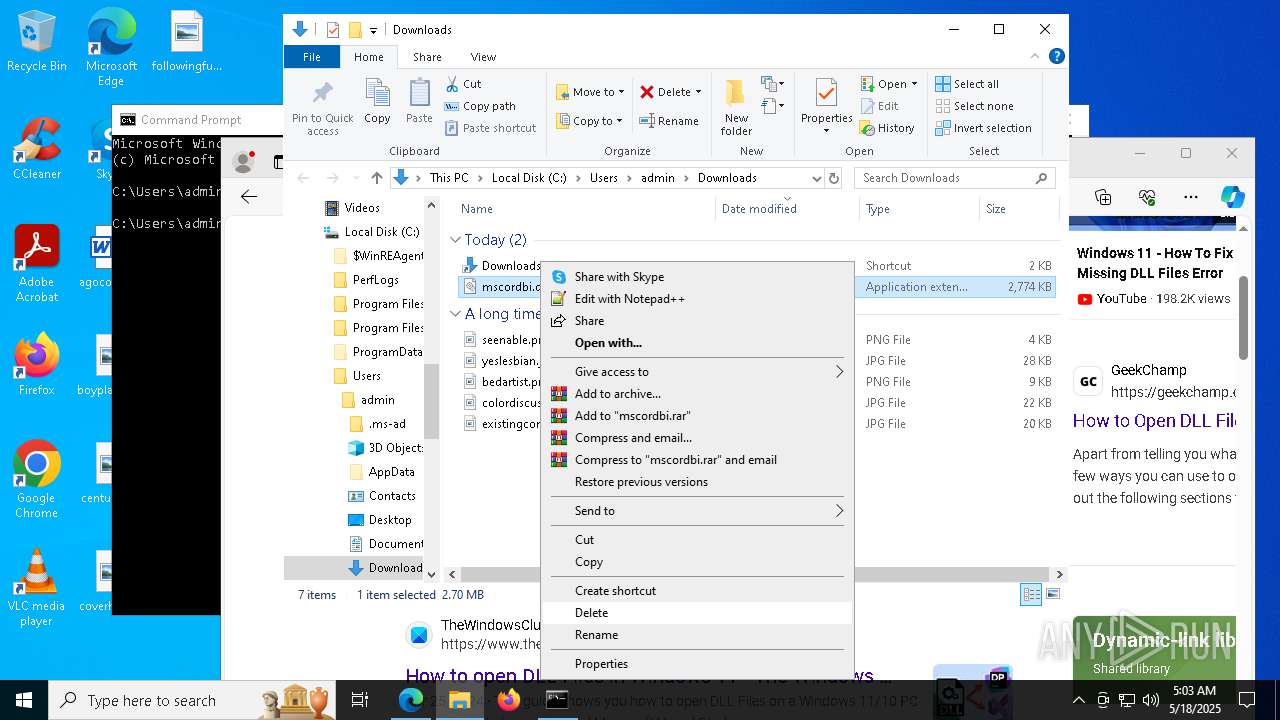The width and height of the screenshot is (1280, 720).
Task: Open the notification center on the taskbar
Action: click(1247, 700)
